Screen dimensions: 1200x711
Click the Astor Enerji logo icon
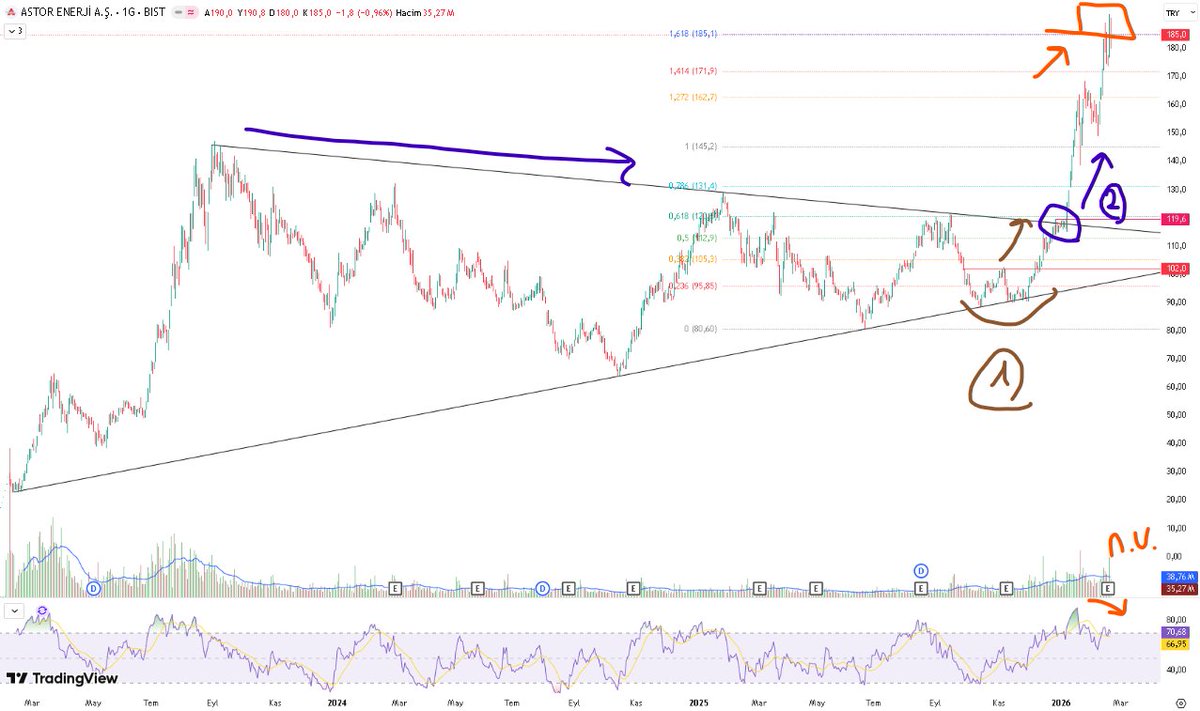point(11,12)
